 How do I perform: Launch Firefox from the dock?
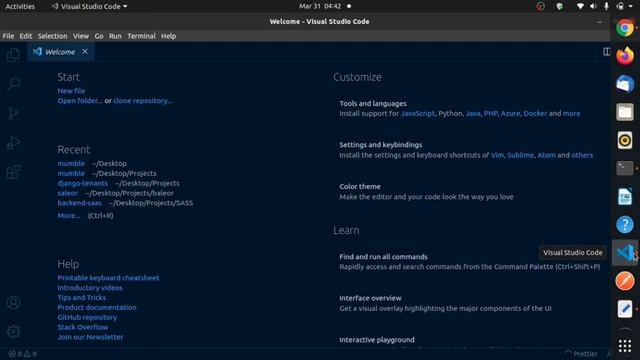(625, 56)
